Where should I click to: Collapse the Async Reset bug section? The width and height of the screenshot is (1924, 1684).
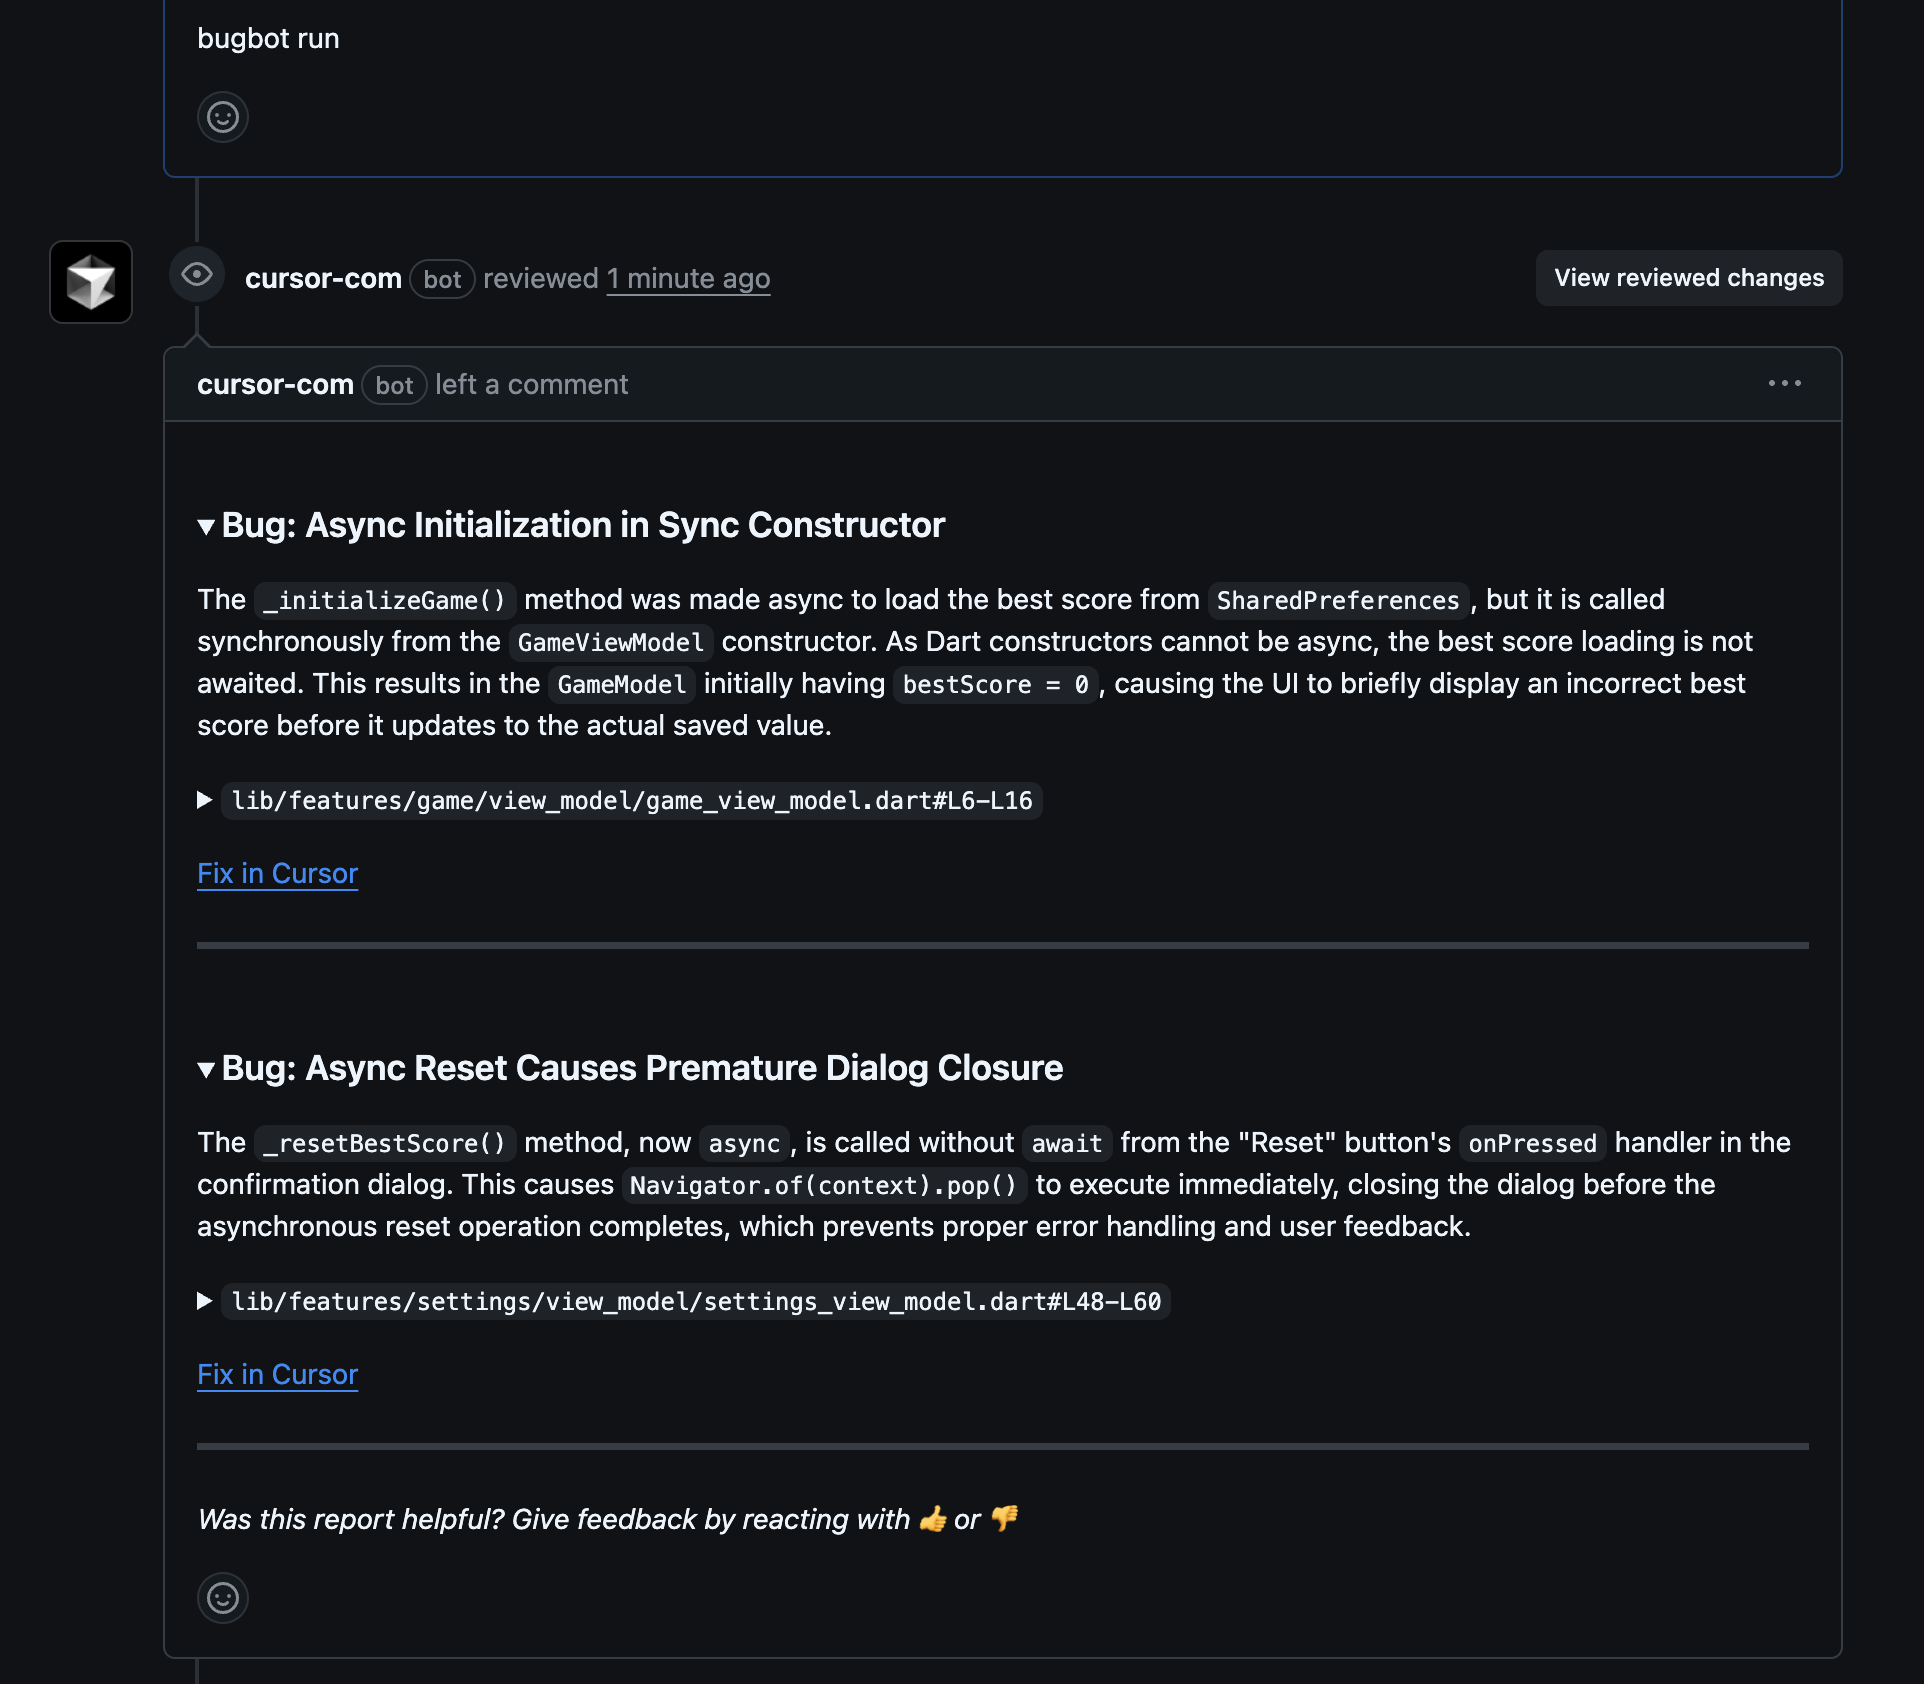(x=206, y=1069)
